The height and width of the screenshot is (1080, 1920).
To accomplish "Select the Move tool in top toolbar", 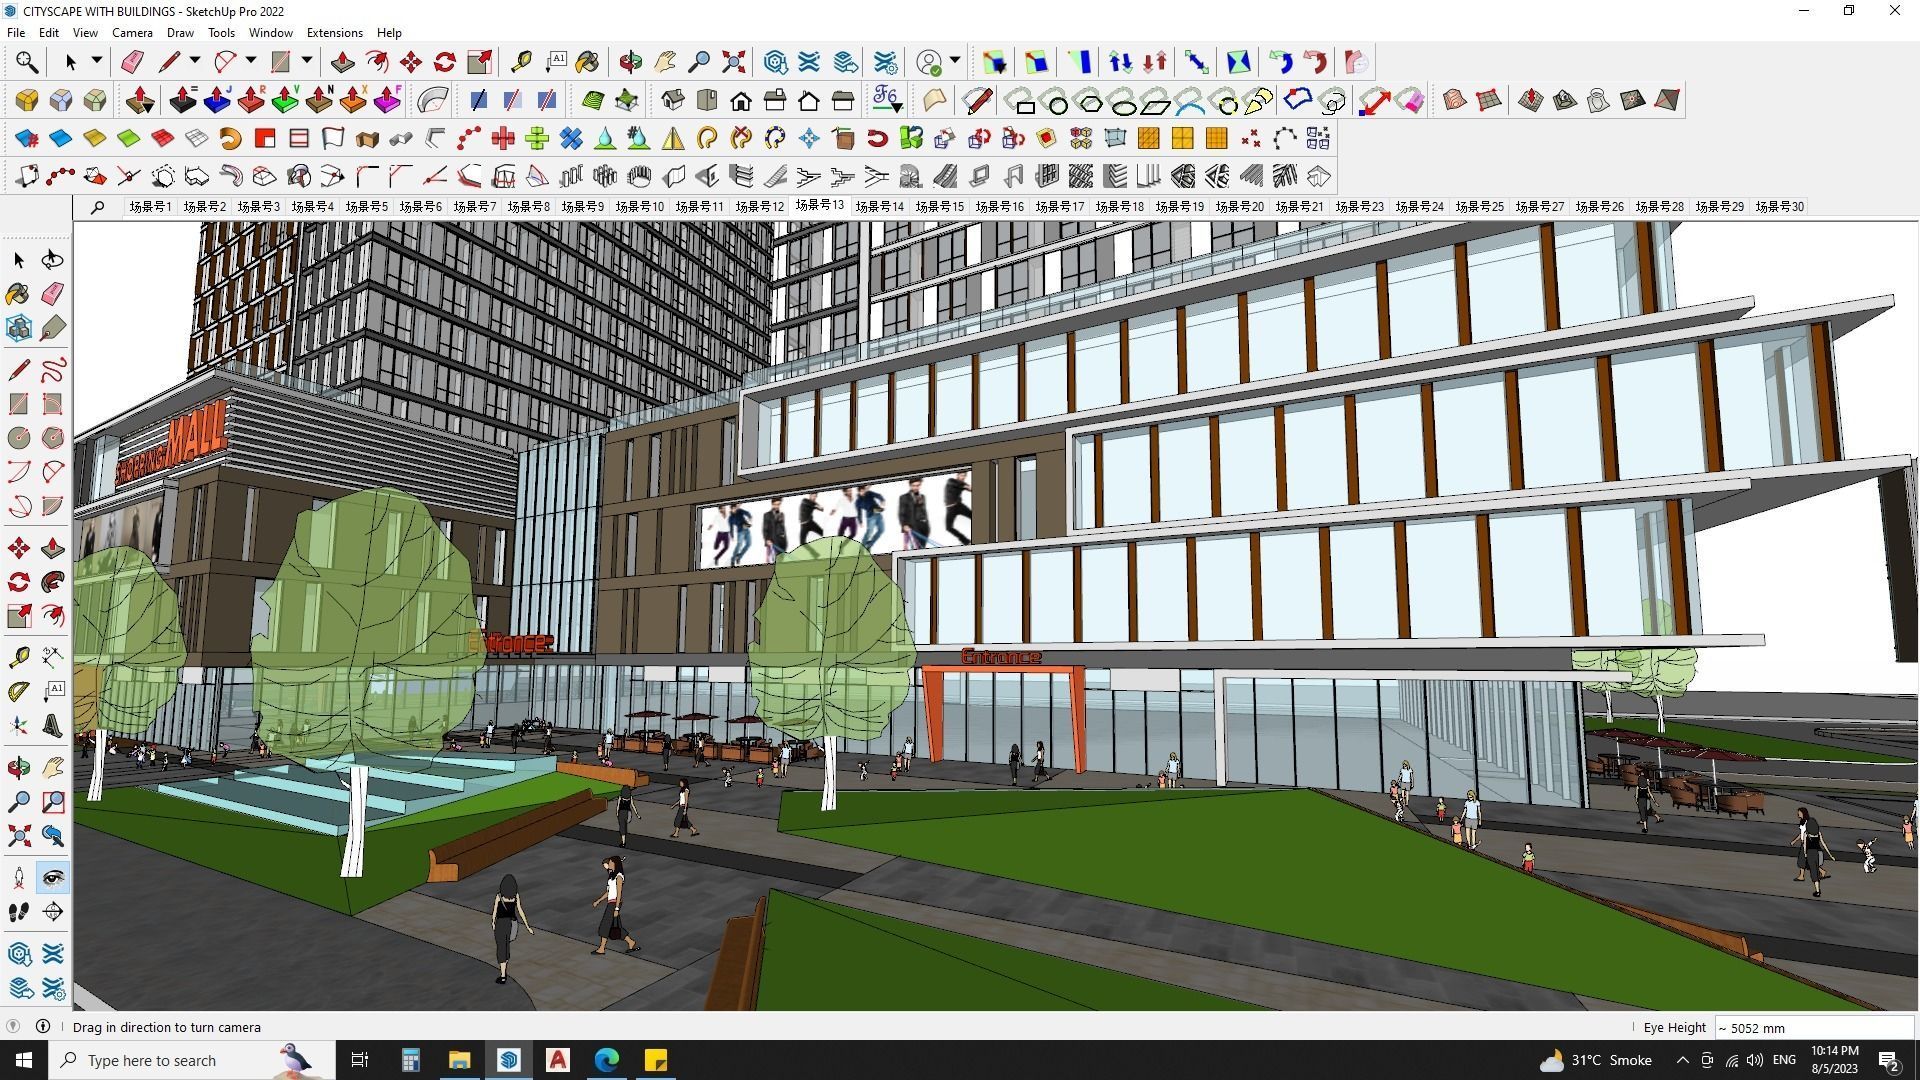I will coord(411,62).
